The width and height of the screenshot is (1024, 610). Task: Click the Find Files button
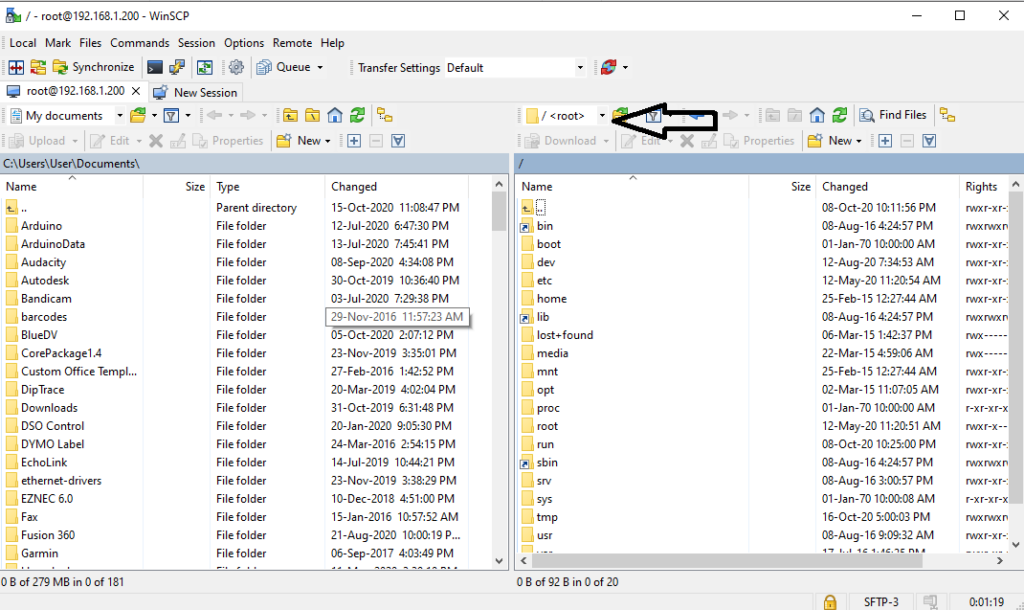pos(893,116)
